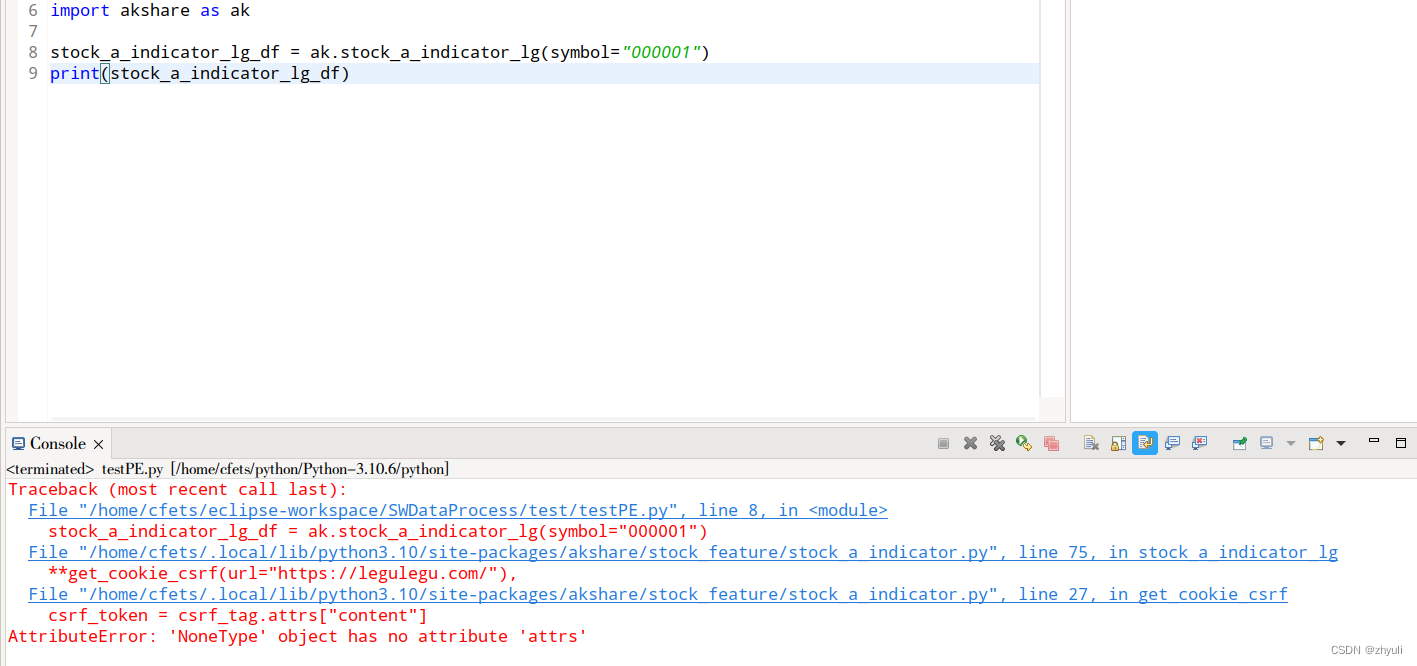Maximize the Console view panel
The width and height of the screenshot is (1417, 666).
[1400, 442]
